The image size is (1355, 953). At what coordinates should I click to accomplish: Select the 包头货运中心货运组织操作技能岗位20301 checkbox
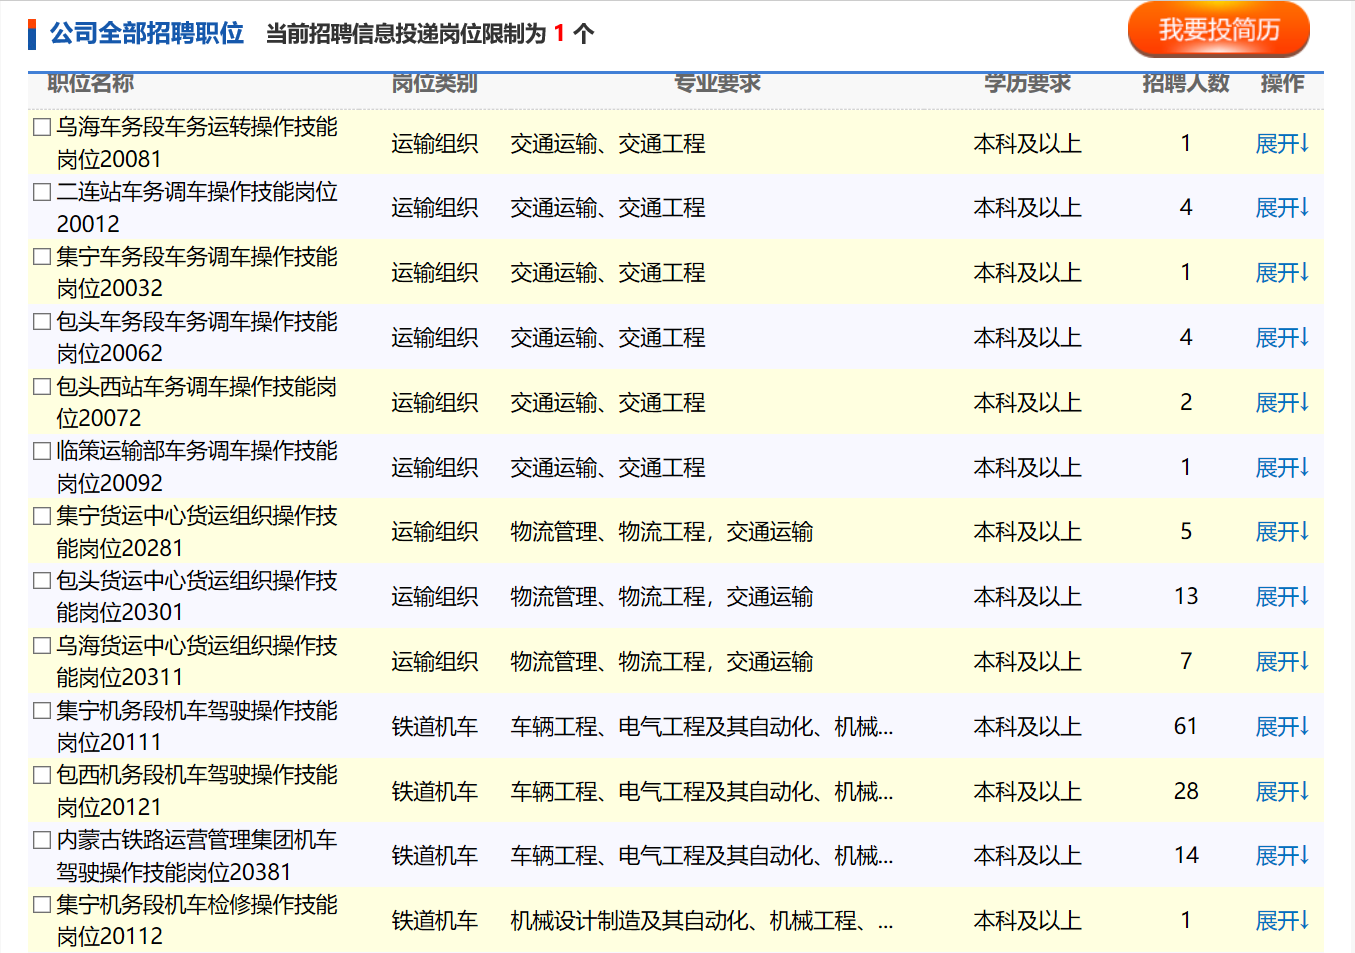pos(42,581)
